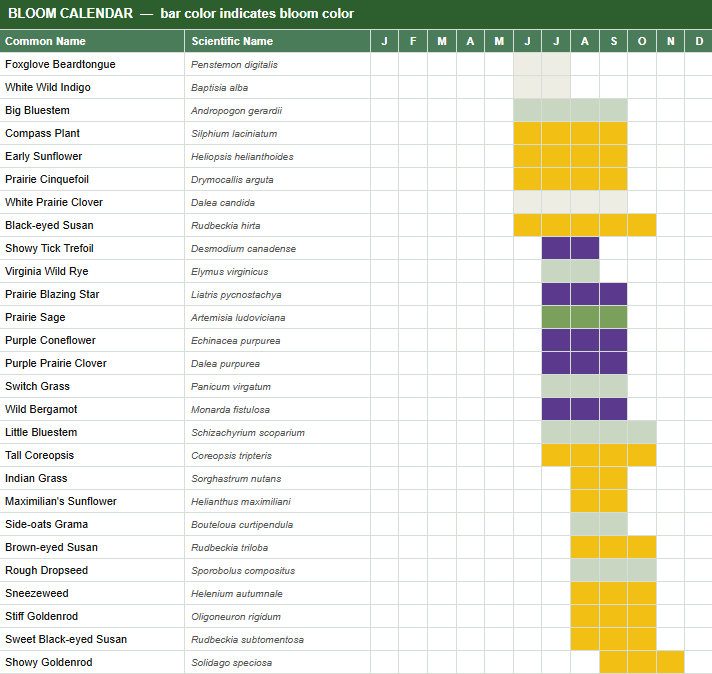Click the Brown-eyed Susan name

coord(92,548)
